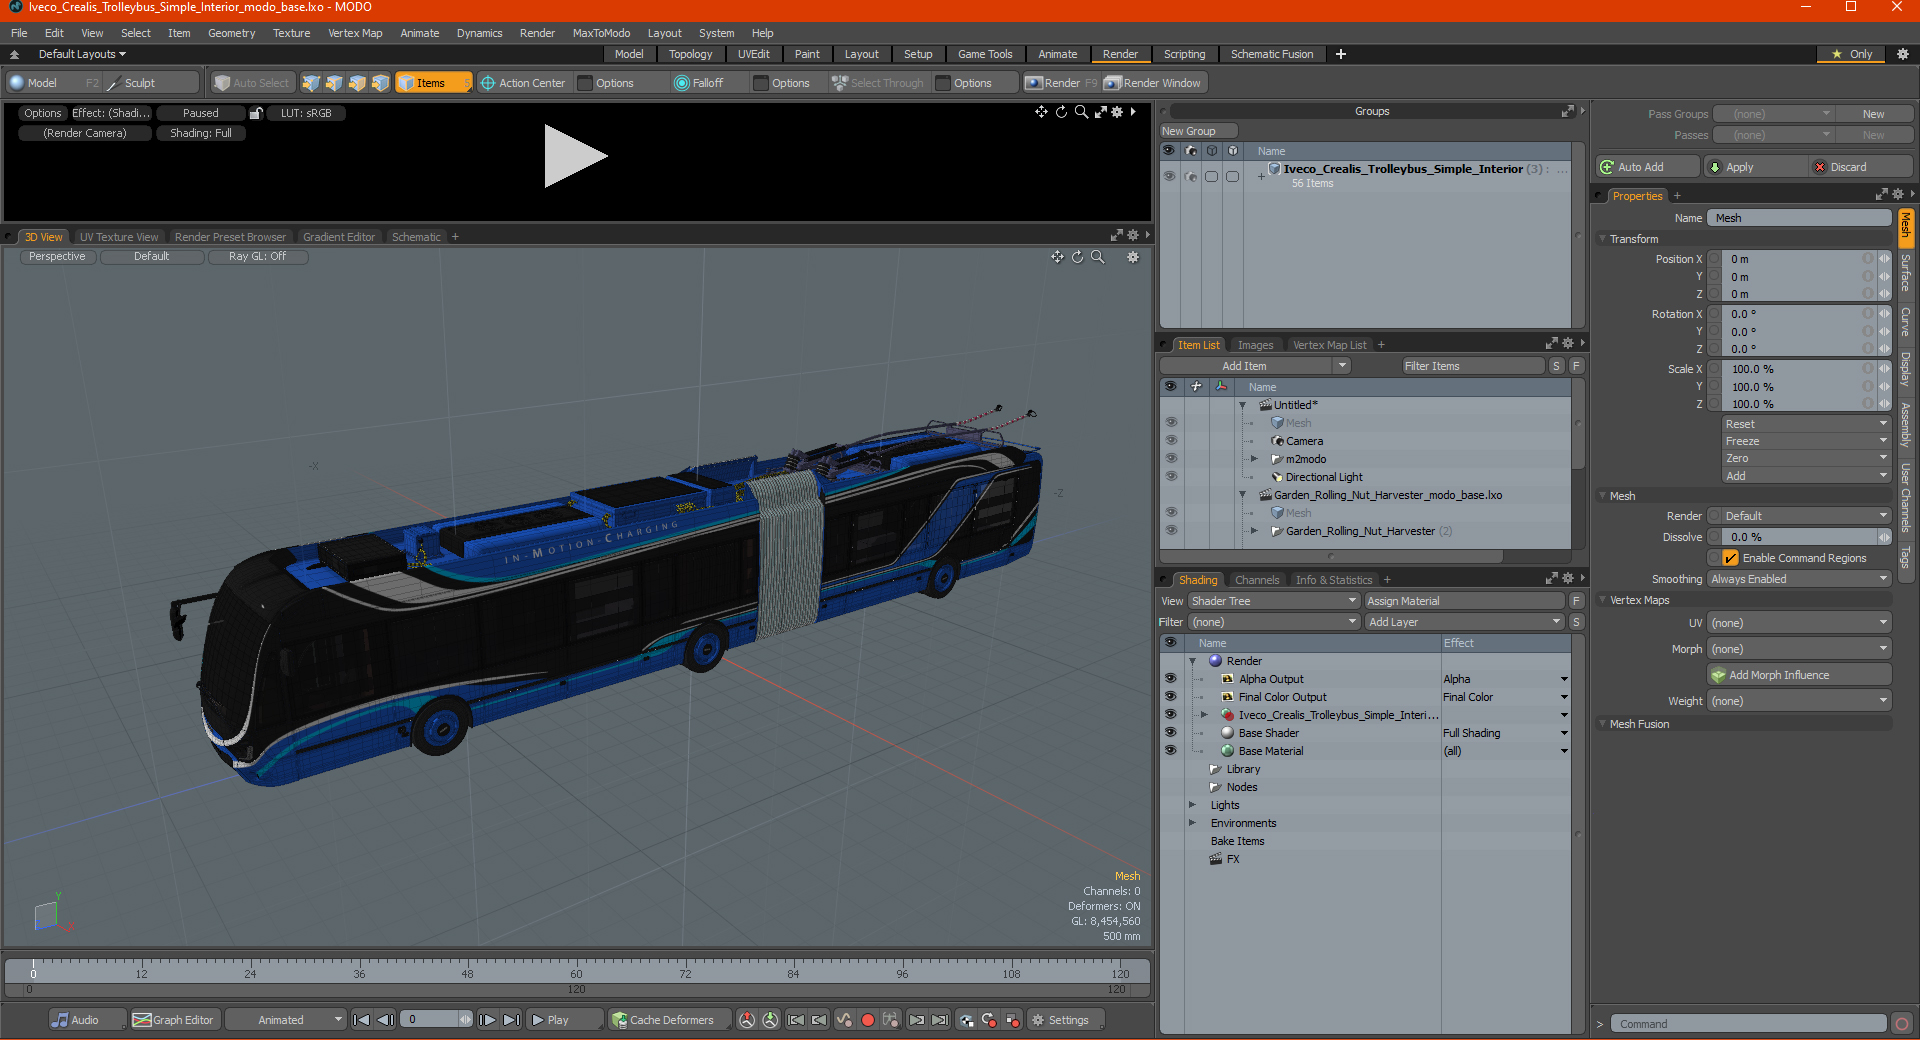The width and height of the screenshot is (1920, 1040).
Task: Expand the Lights group in Shader Tree
Action: click(x=1192, y=805)
